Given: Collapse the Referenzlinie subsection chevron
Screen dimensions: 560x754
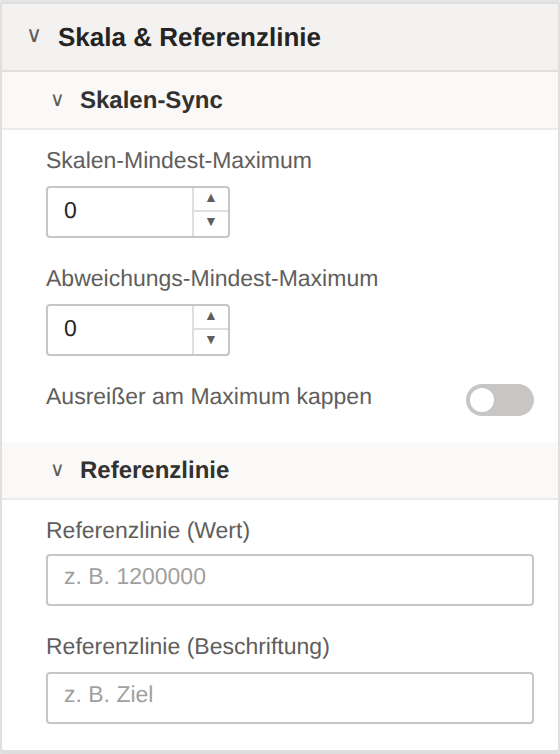Looking at the screenshot, I should [57, 470].
